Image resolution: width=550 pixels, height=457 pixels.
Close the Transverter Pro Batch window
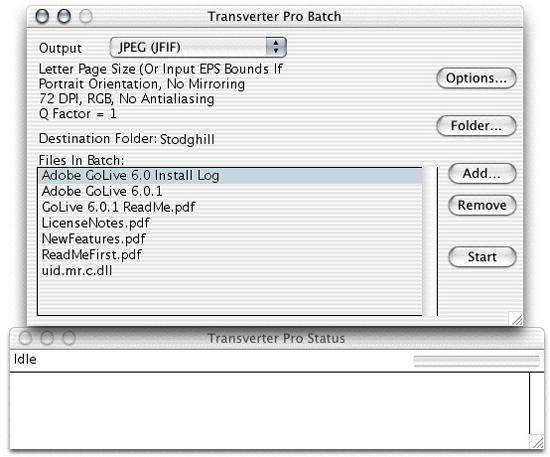tap(42, 16)
